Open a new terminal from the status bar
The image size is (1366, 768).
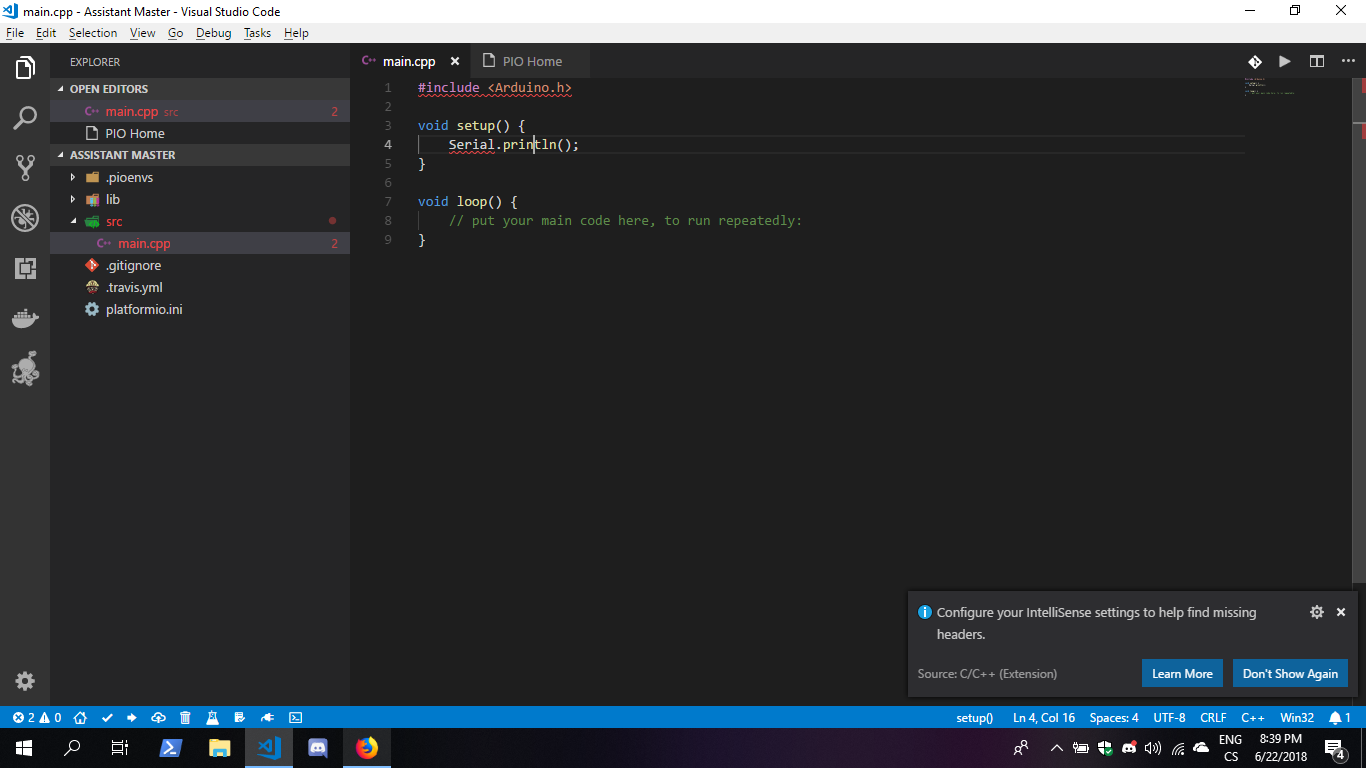295,717
